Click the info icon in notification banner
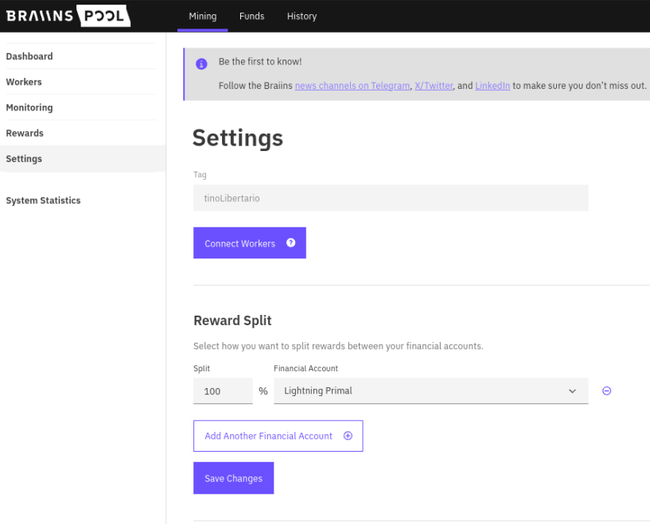The width and height of the screenshot is (650, 524). click(x=201, y=64)
